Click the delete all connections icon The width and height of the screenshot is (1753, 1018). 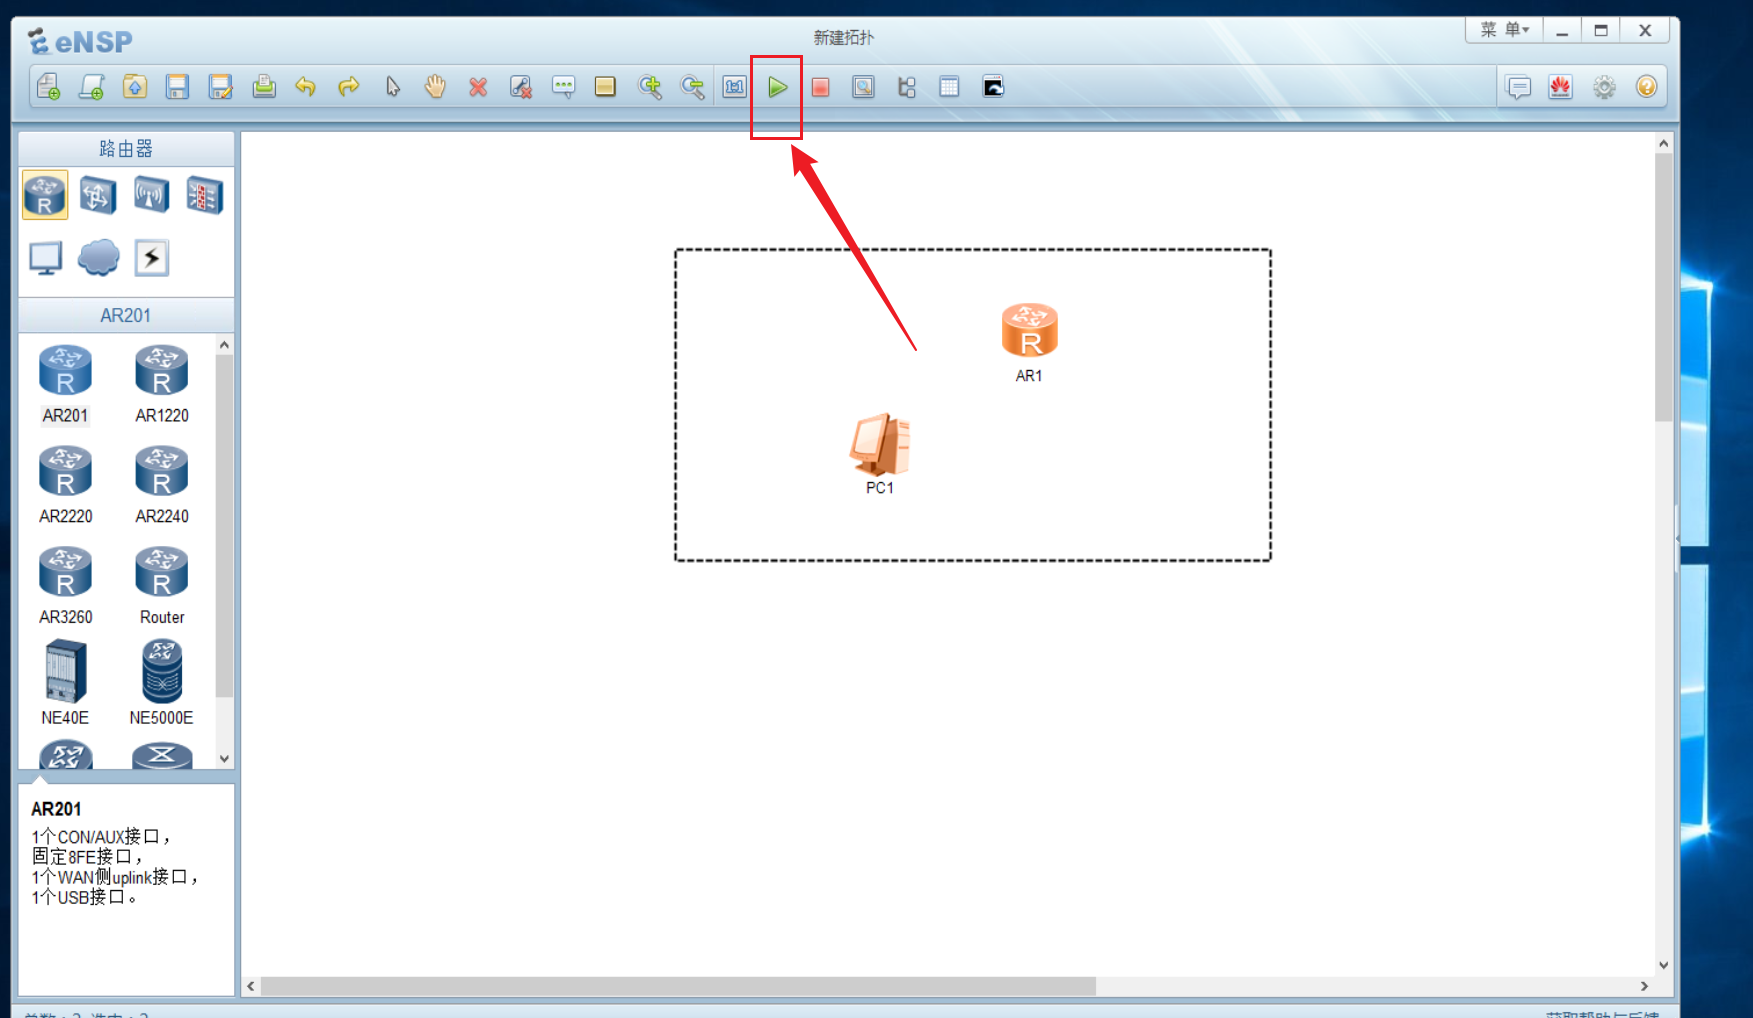(x=520, y=87)
